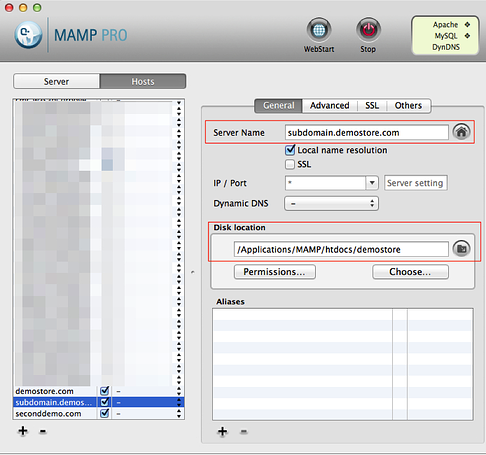Screen dimensions: 486x455
Task: Click the Stop label under the power button
Action: click(368, 49)
